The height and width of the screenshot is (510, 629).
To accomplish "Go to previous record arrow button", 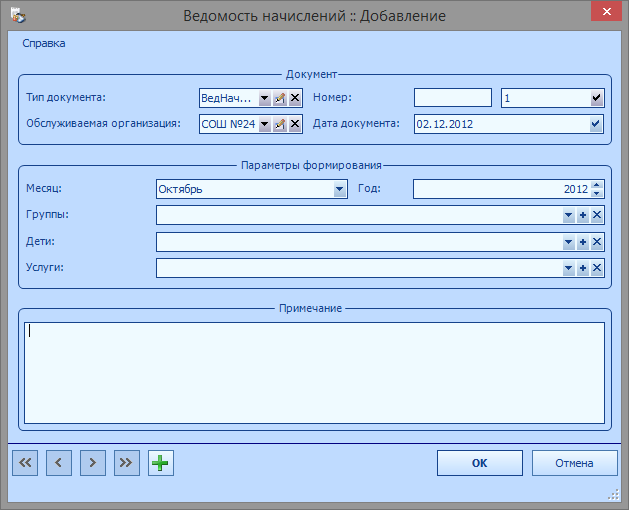I will point(59,463).
